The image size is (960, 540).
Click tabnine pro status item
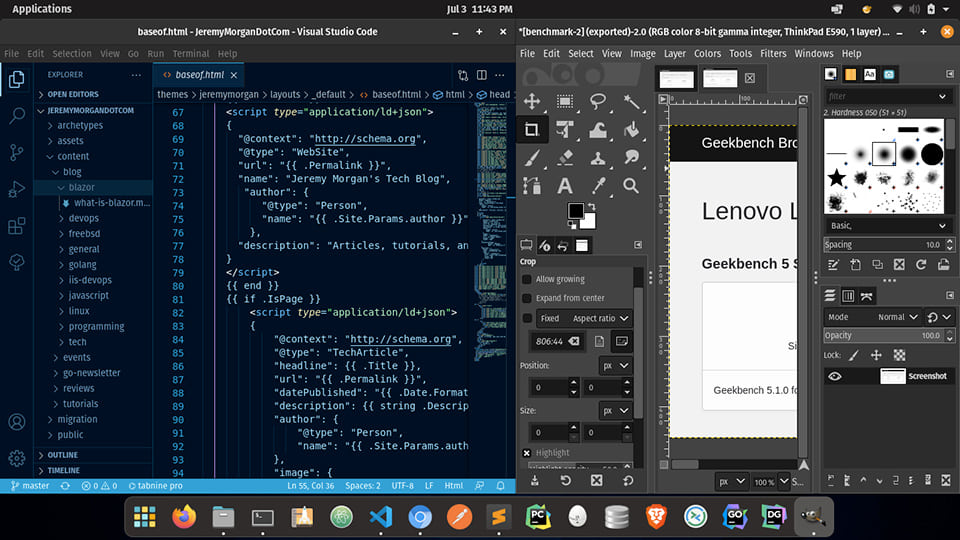[156, 486]
